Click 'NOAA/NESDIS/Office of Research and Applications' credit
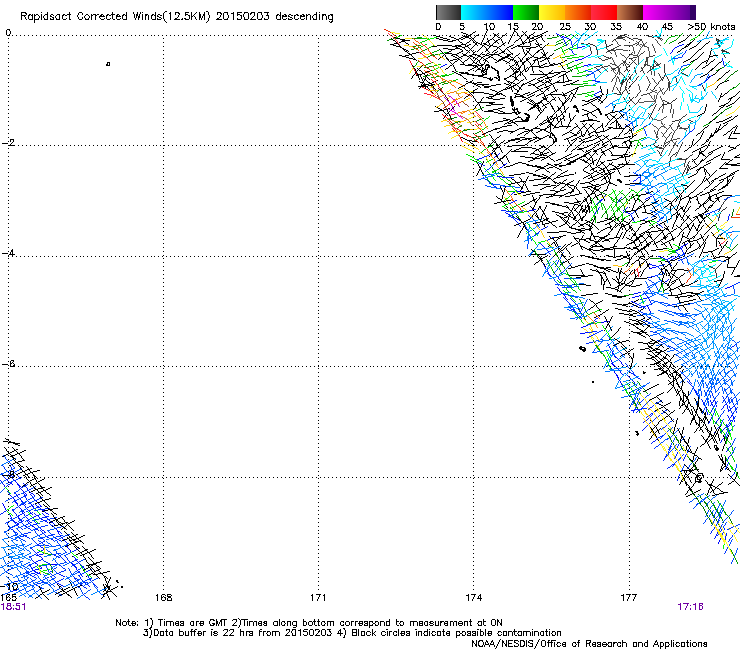This screenshot has width=740, height=650. click(x=589, y=644)
